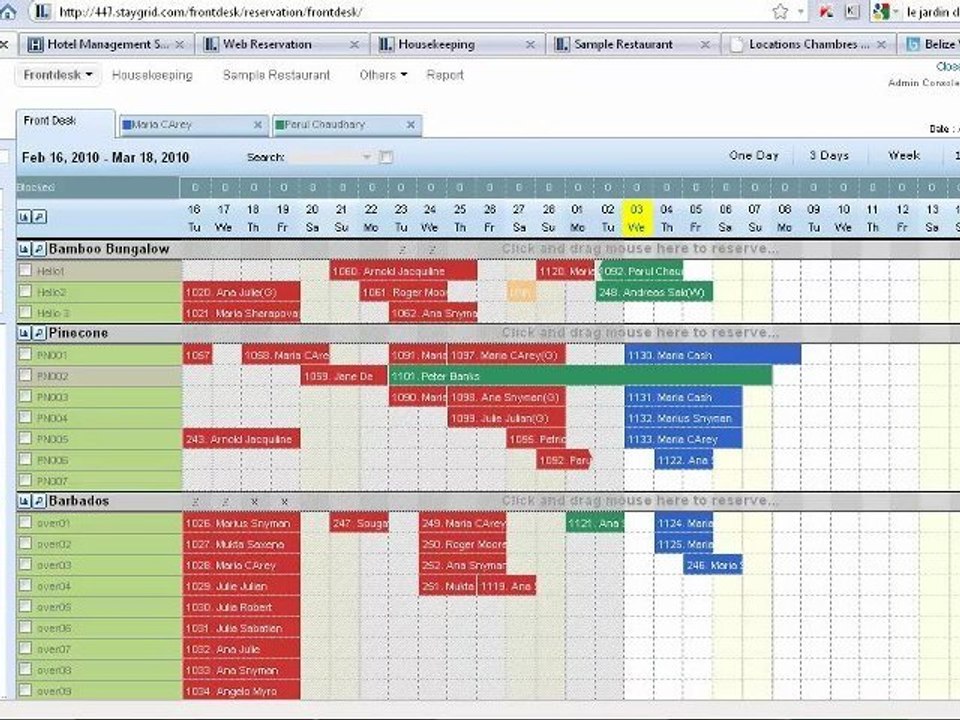Click the browser home icon
Screen dimensions: 960x720
(8, 12)
